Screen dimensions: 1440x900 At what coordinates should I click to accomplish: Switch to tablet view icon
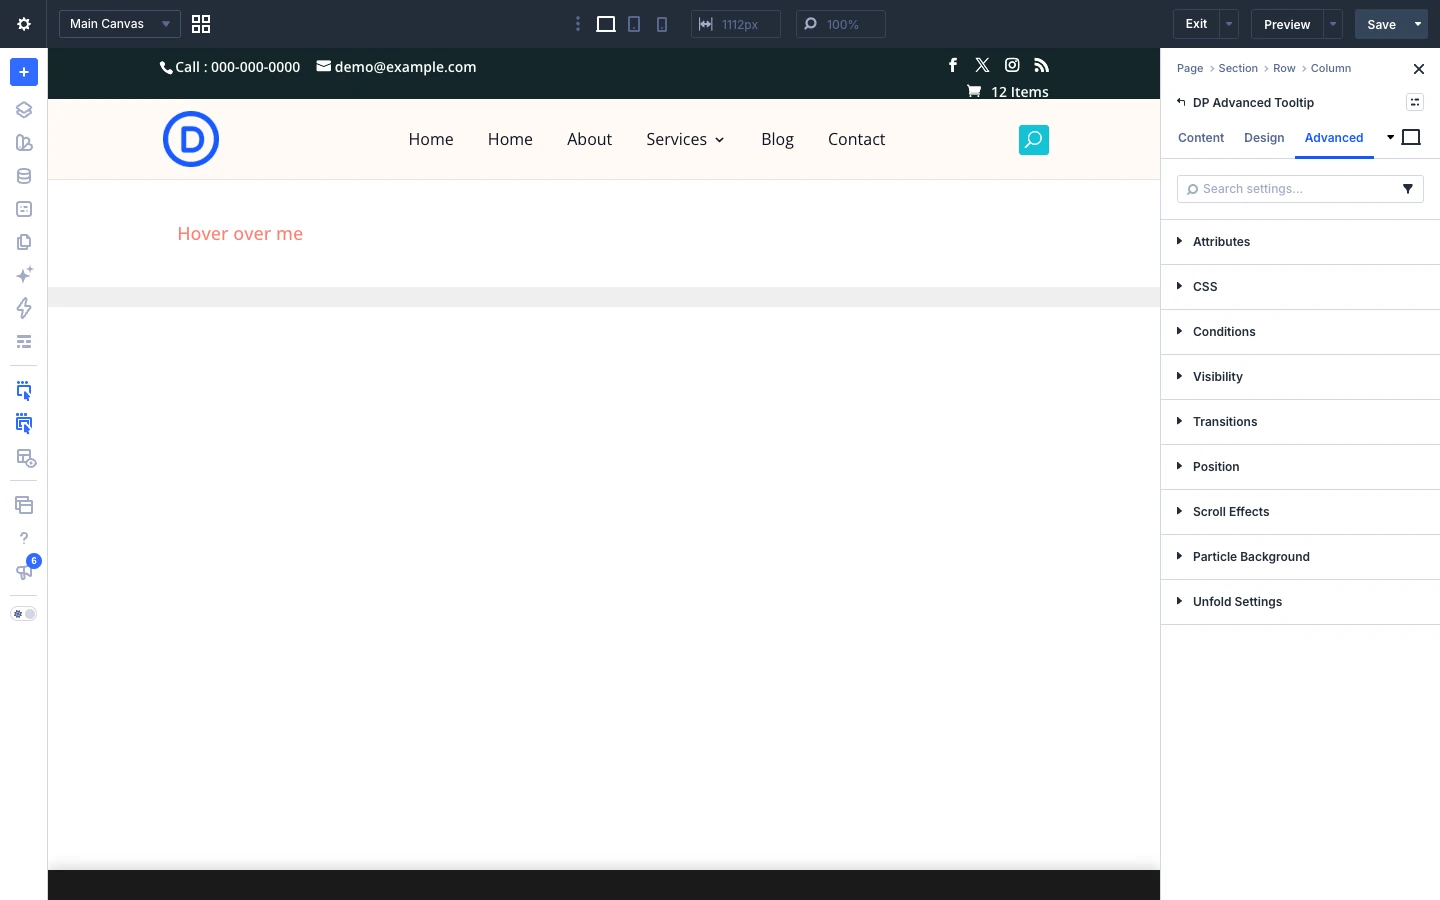634,24
